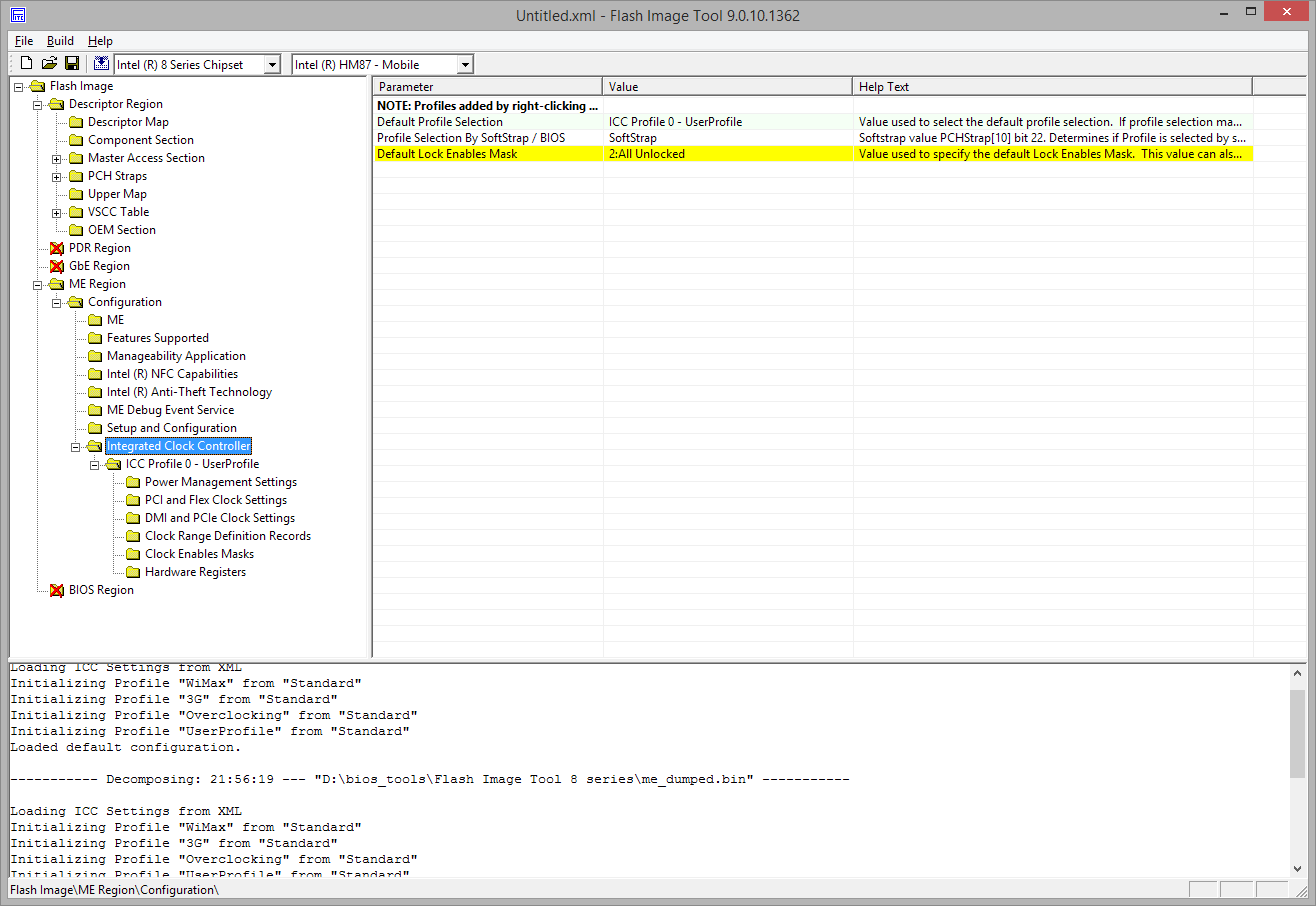Open the Intel HM87 - Mobile dropdown
Viewport: 1316px width, 906px height.
(x=465, y=65)
